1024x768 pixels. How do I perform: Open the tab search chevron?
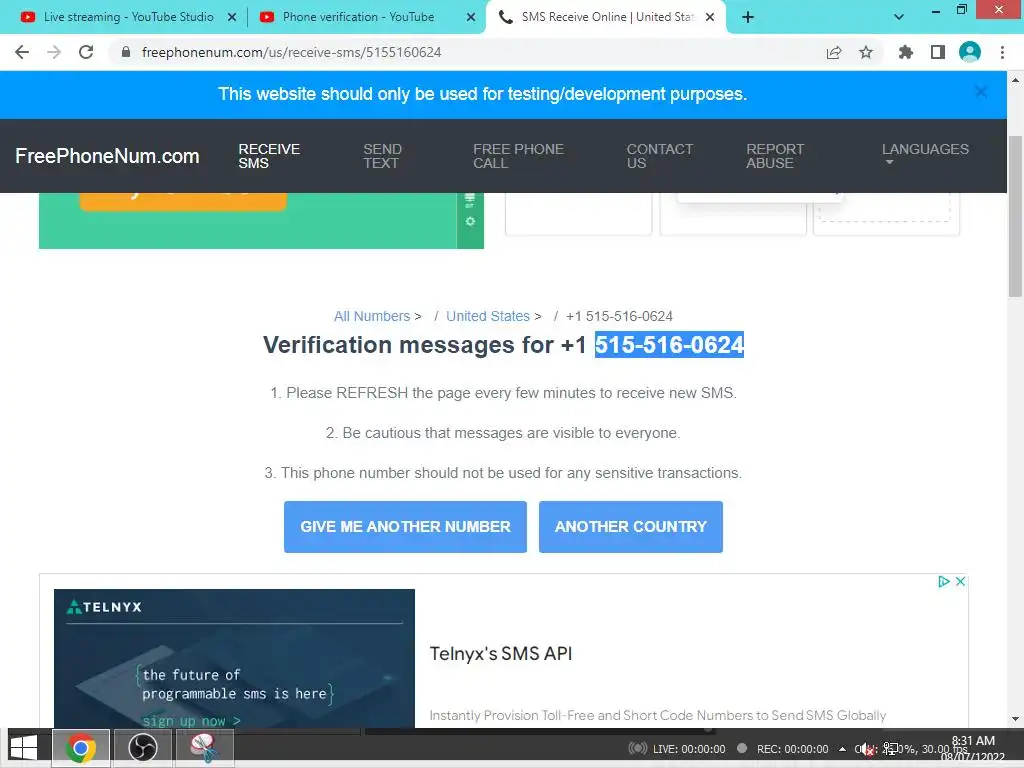click(899, 17)
